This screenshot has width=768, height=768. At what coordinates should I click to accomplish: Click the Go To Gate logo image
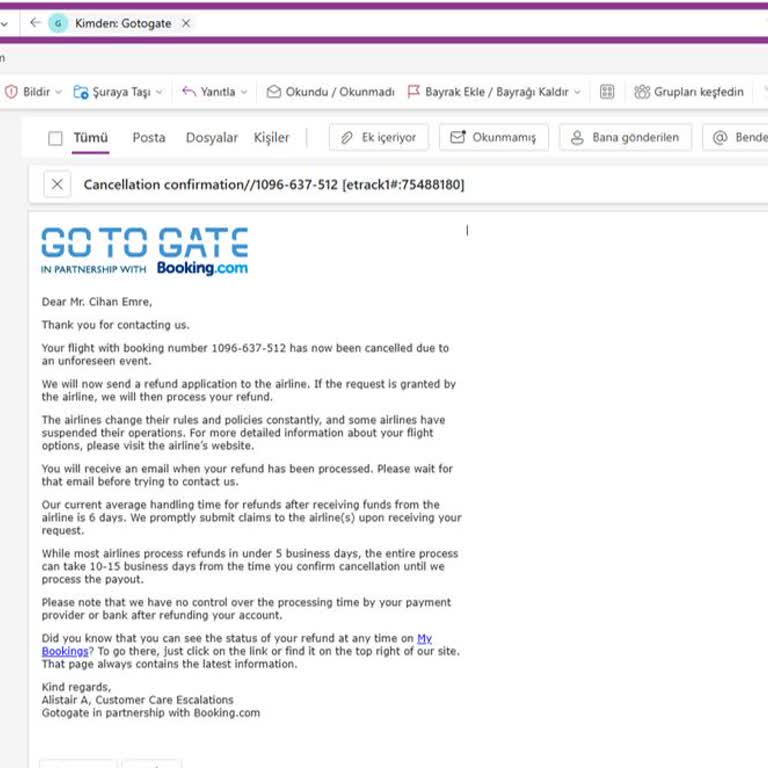[144, 242]
